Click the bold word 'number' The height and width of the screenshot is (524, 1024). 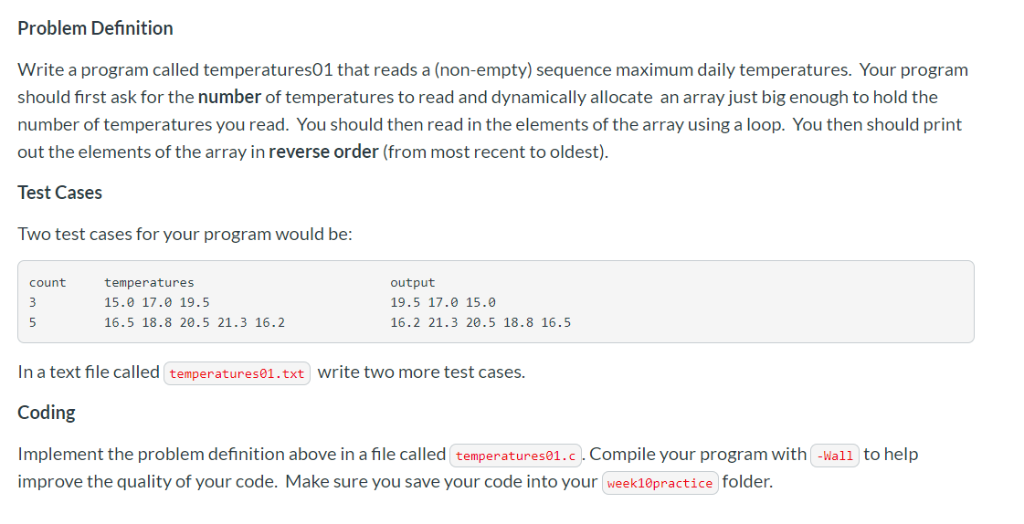pos(230,97)
